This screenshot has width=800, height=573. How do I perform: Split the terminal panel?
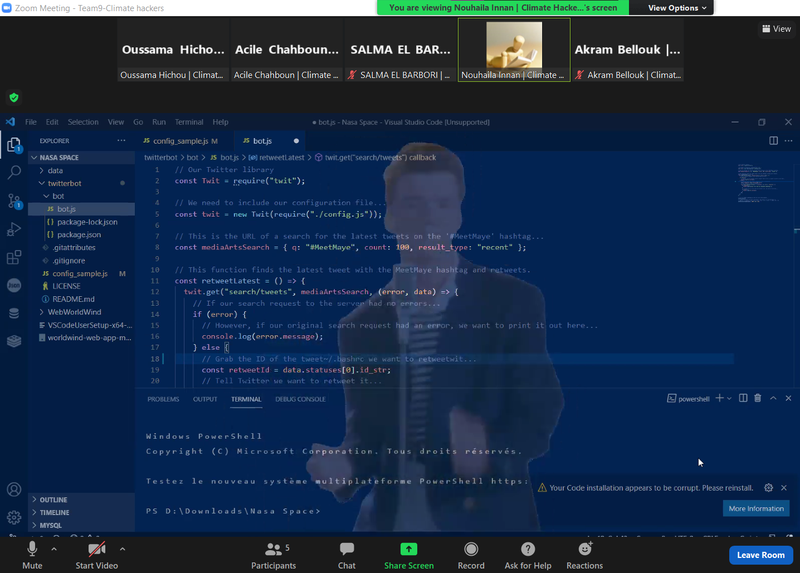(742, 398)
